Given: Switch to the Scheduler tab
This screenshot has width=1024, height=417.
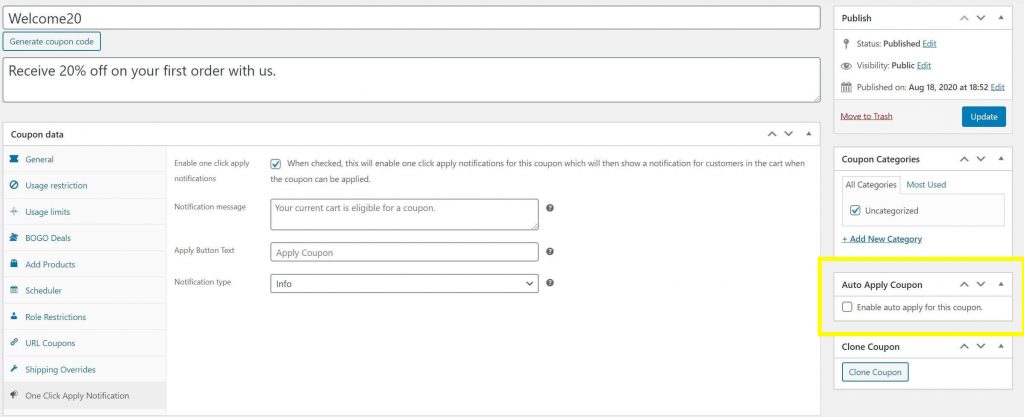Looking at the screenshot, I should pyautogui.click(x=84, y=290).
